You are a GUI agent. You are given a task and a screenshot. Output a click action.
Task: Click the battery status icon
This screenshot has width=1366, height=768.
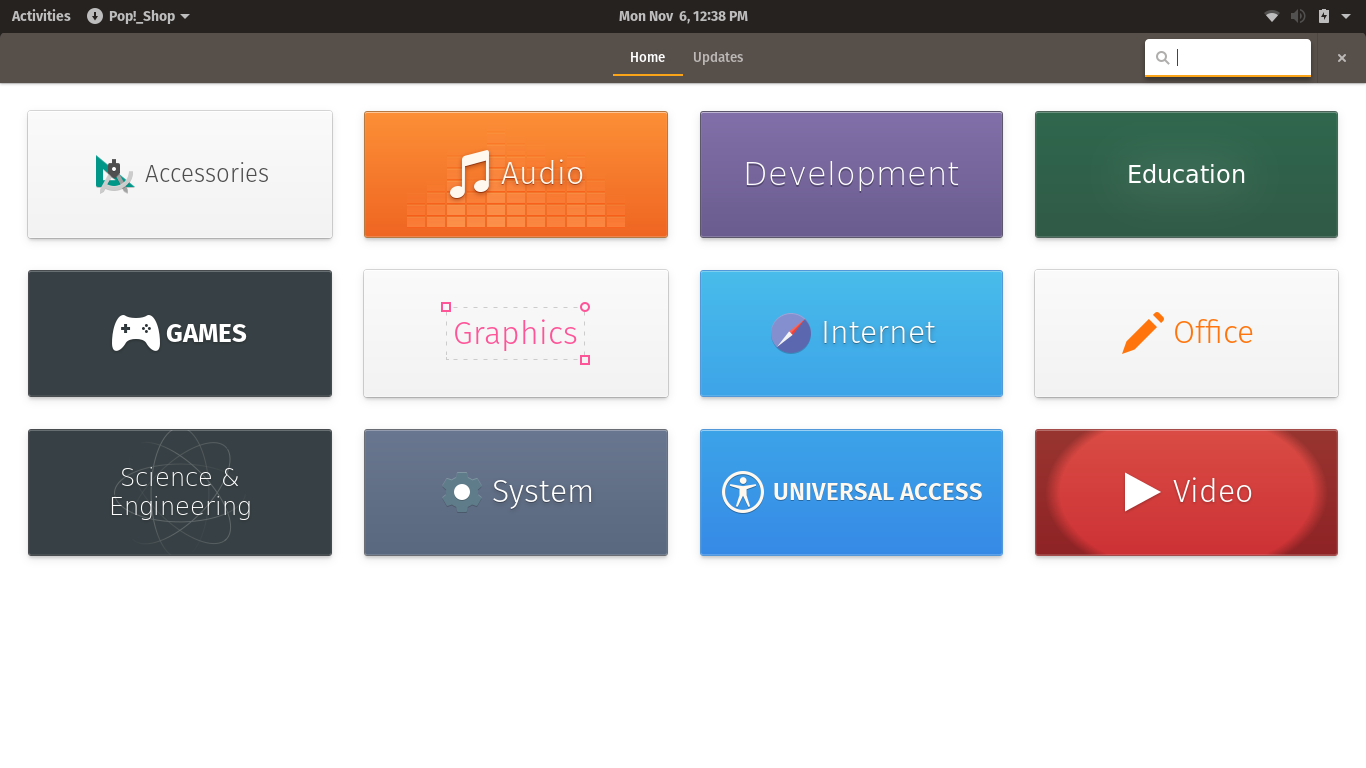[1324, 16]
